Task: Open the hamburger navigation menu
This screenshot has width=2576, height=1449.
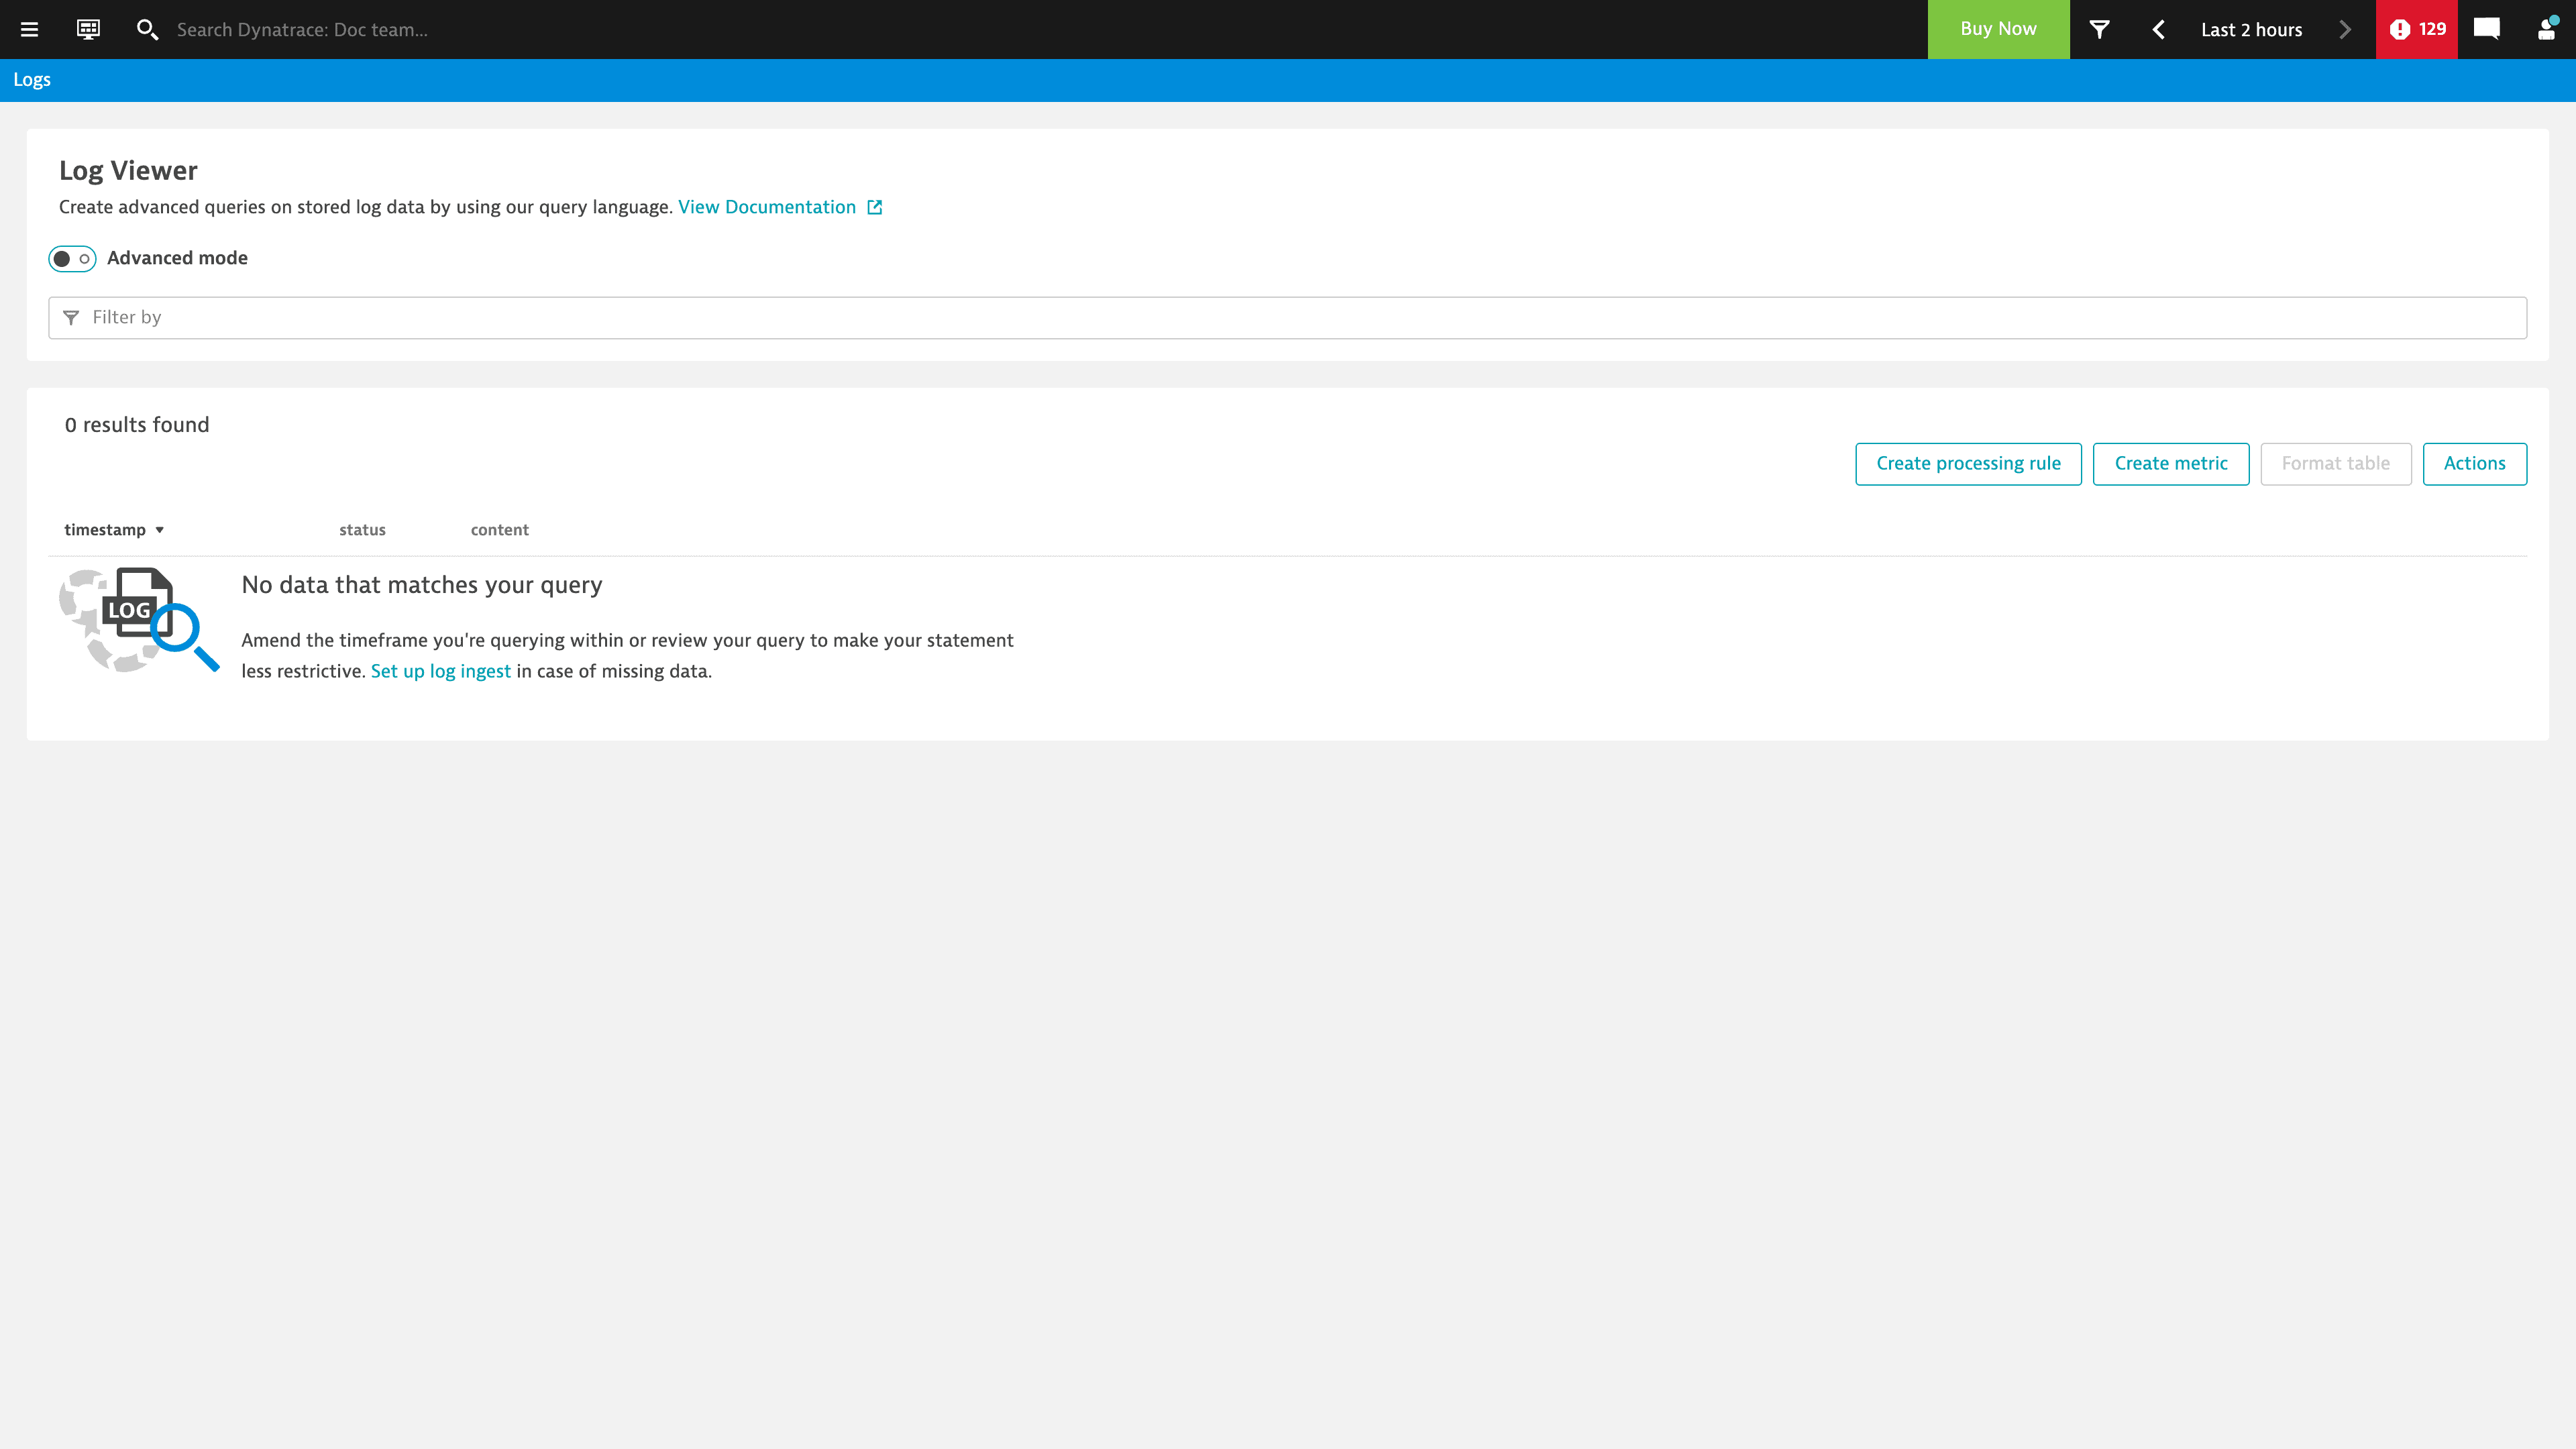Action: 29,29
